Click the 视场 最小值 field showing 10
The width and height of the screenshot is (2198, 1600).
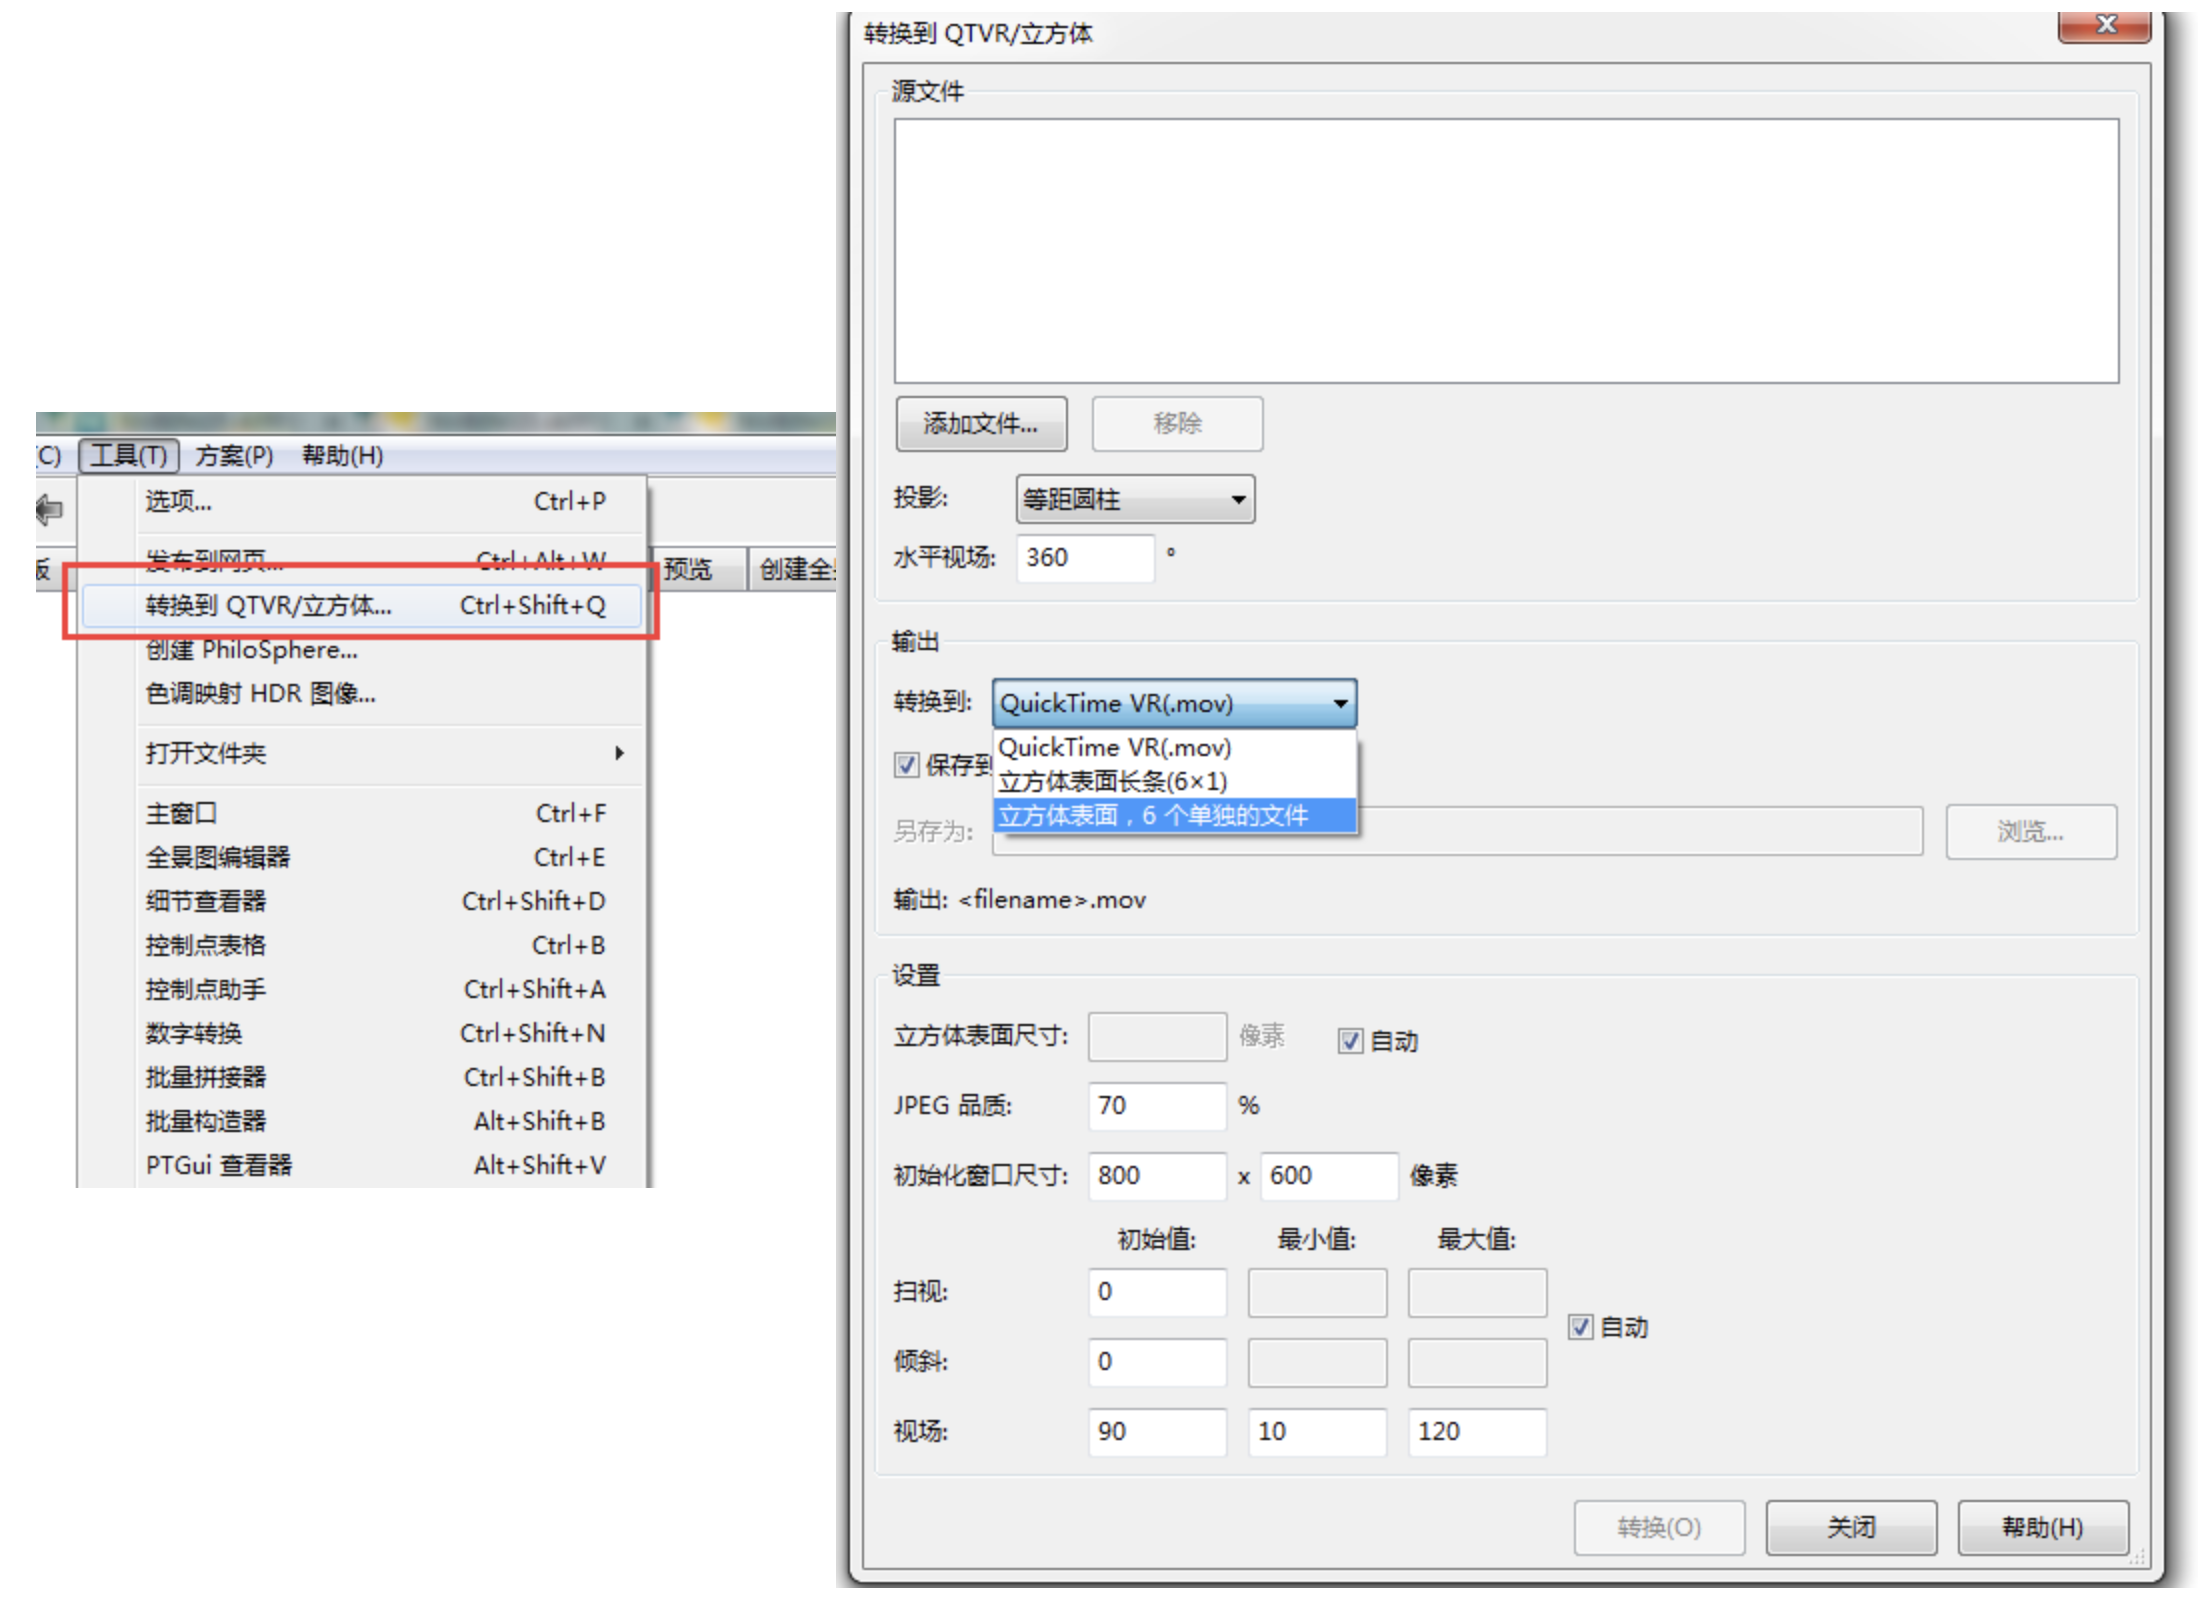[1317, 1431]
